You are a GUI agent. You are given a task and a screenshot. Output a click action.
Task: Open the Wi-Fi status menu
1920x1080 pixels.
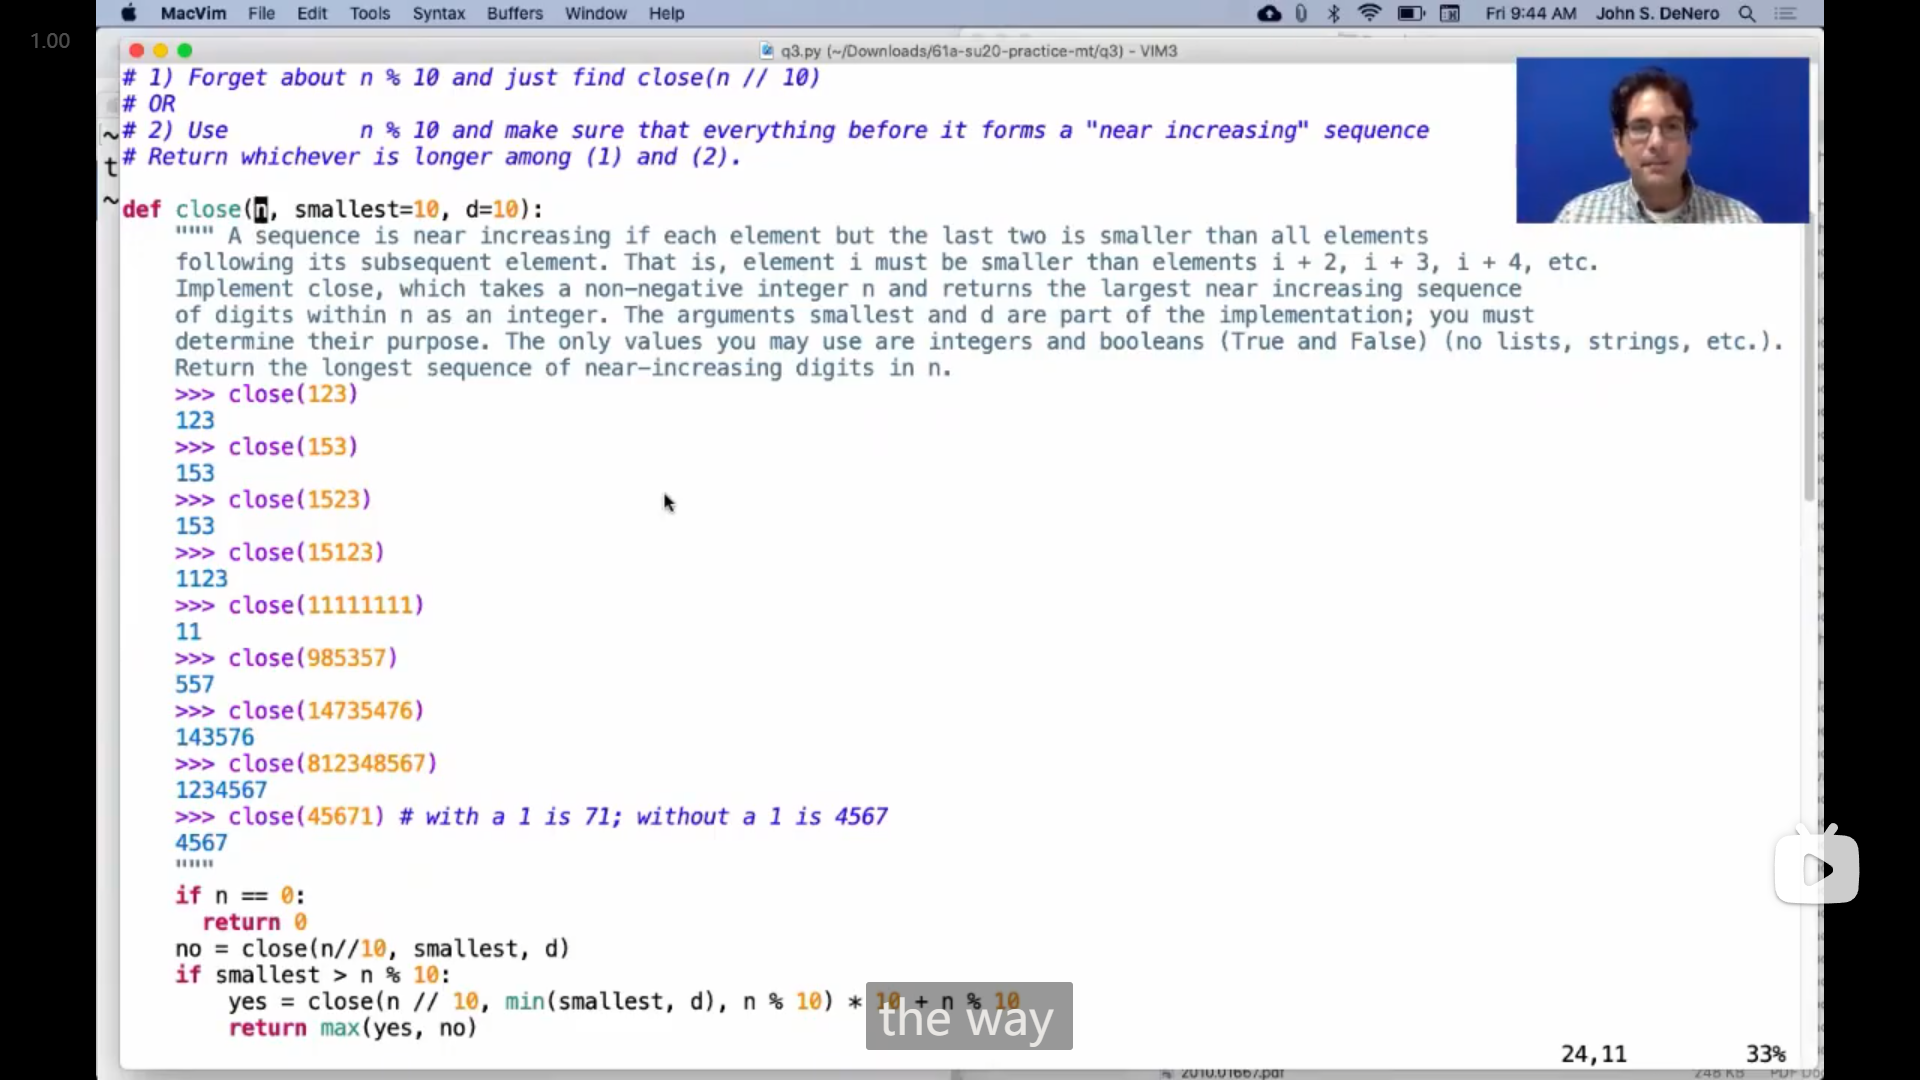click(x=1370, y=14)
